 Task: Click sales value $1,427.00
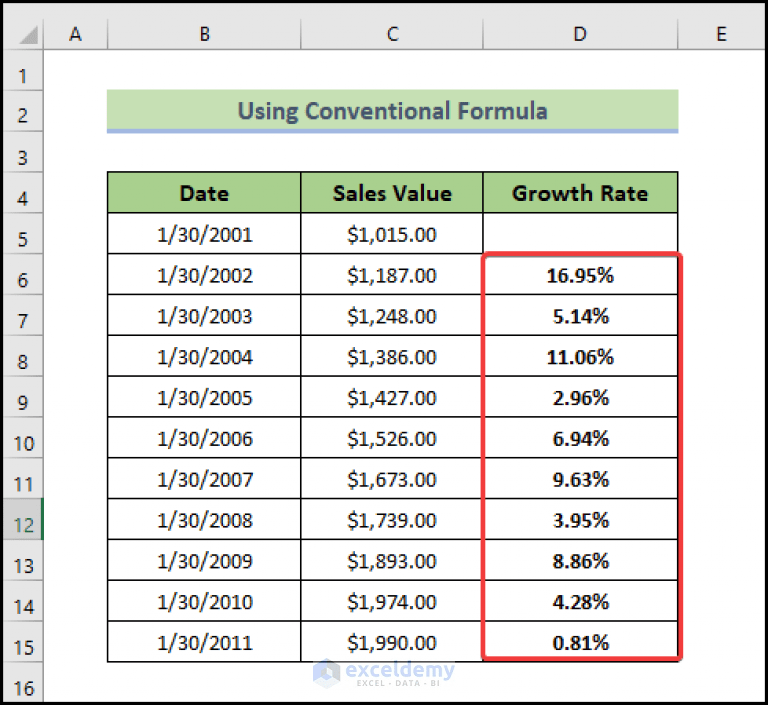(392, 397)
